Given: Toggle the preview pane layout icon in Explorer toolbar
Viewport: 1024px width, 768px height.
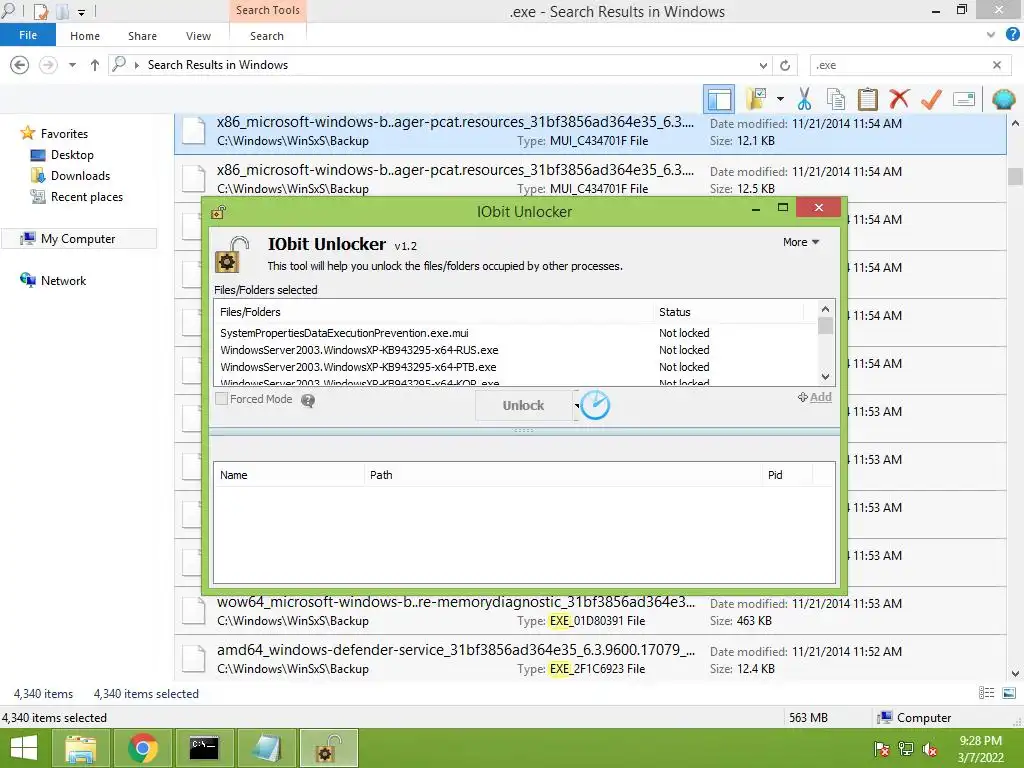Looking at the screenshot, I should 719,99.
